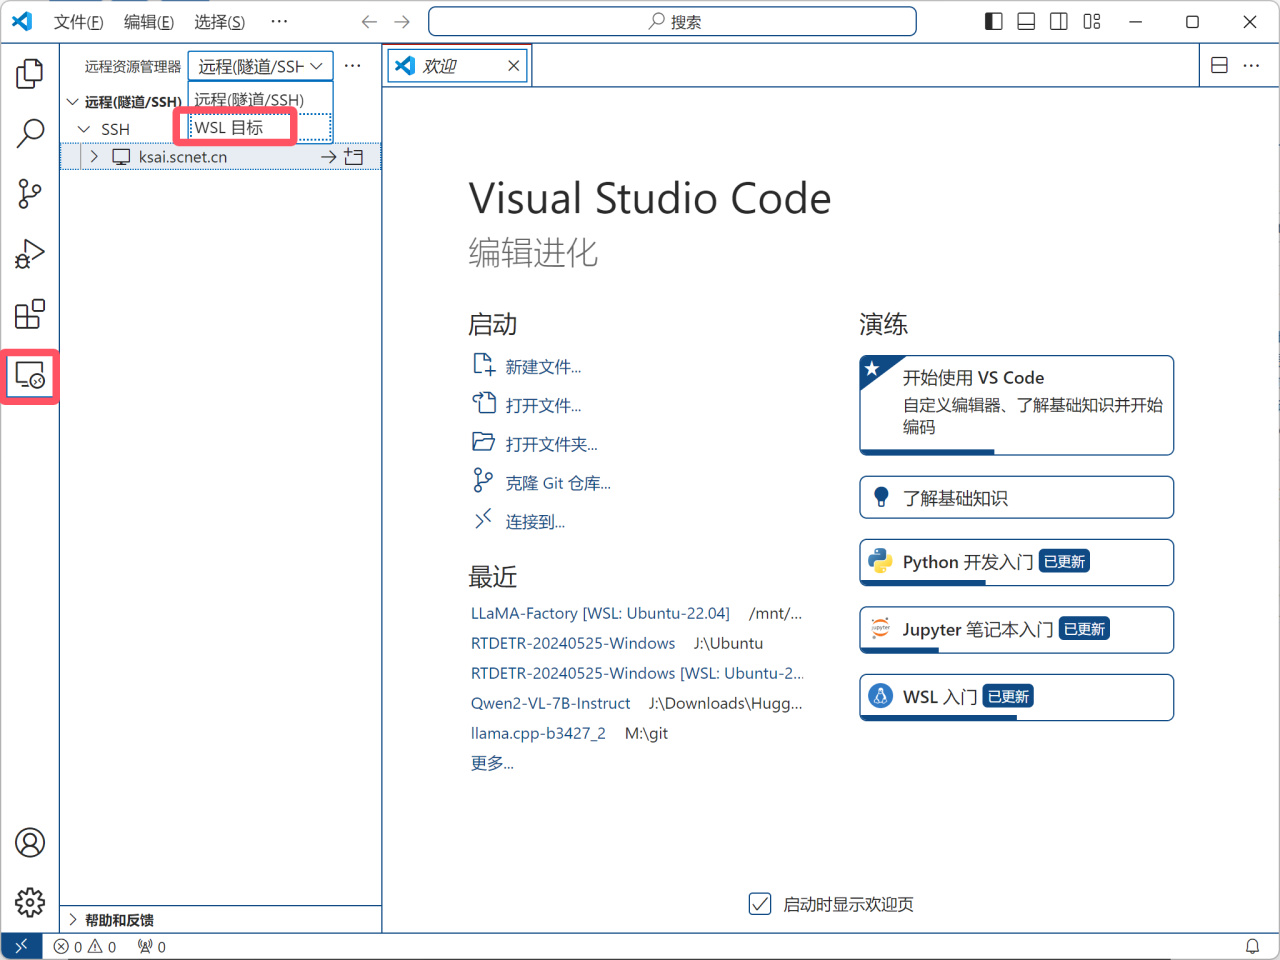The width and height of the screenshot is (1280, 960).
Task: Open the notifications bell
Action: (x=1252, y=946)
